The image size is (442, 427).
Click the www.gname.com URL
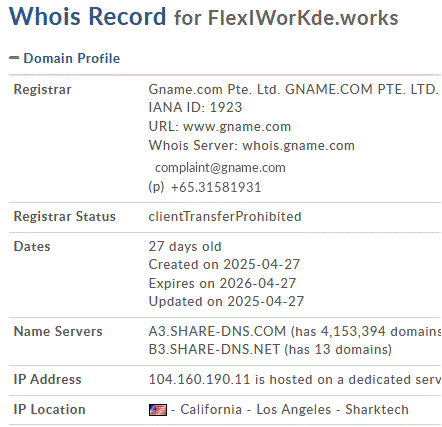pos(237,127)
